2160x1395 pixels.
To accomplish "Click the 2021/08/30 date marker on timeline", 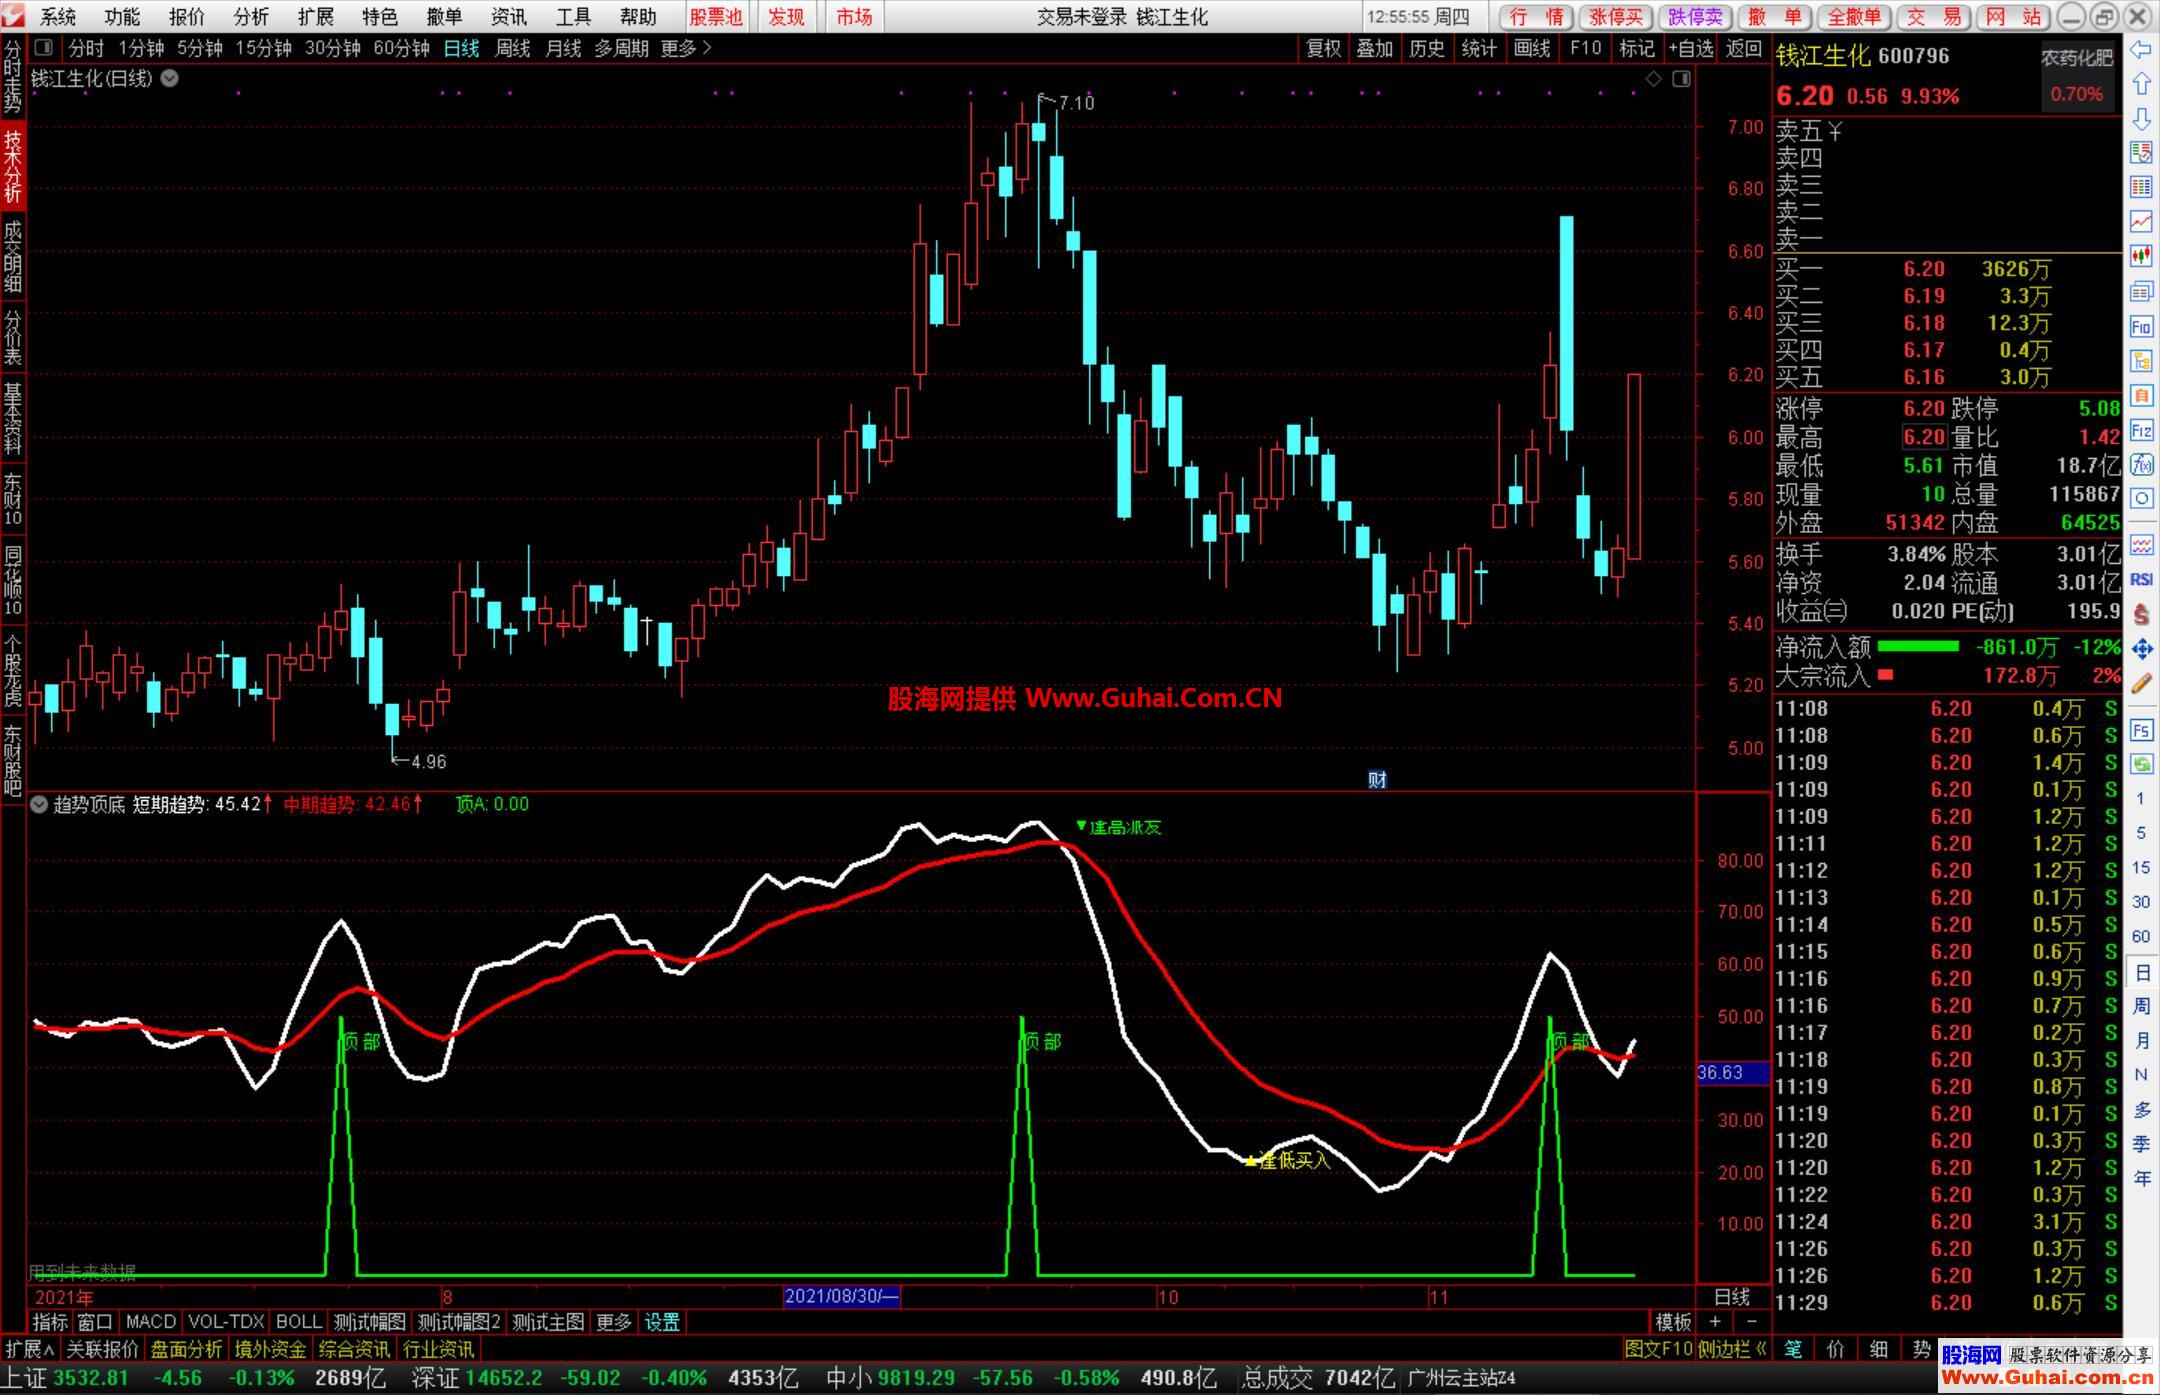I will click(x=842, y=1297).
